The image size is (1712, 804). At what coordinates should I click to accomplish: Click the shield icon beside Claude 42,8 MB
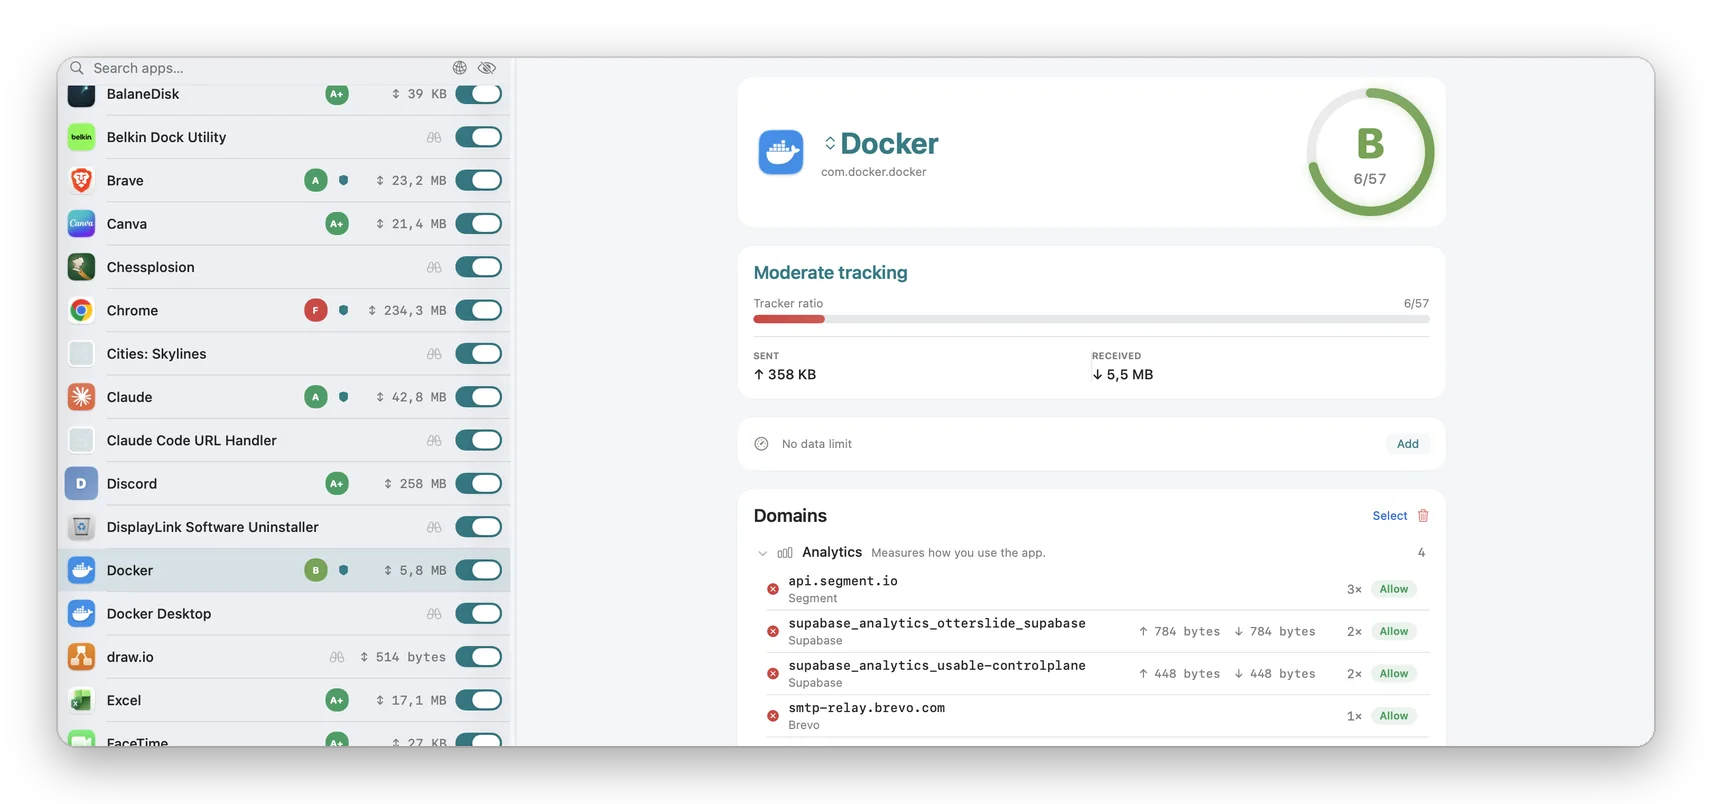(344, 397)
